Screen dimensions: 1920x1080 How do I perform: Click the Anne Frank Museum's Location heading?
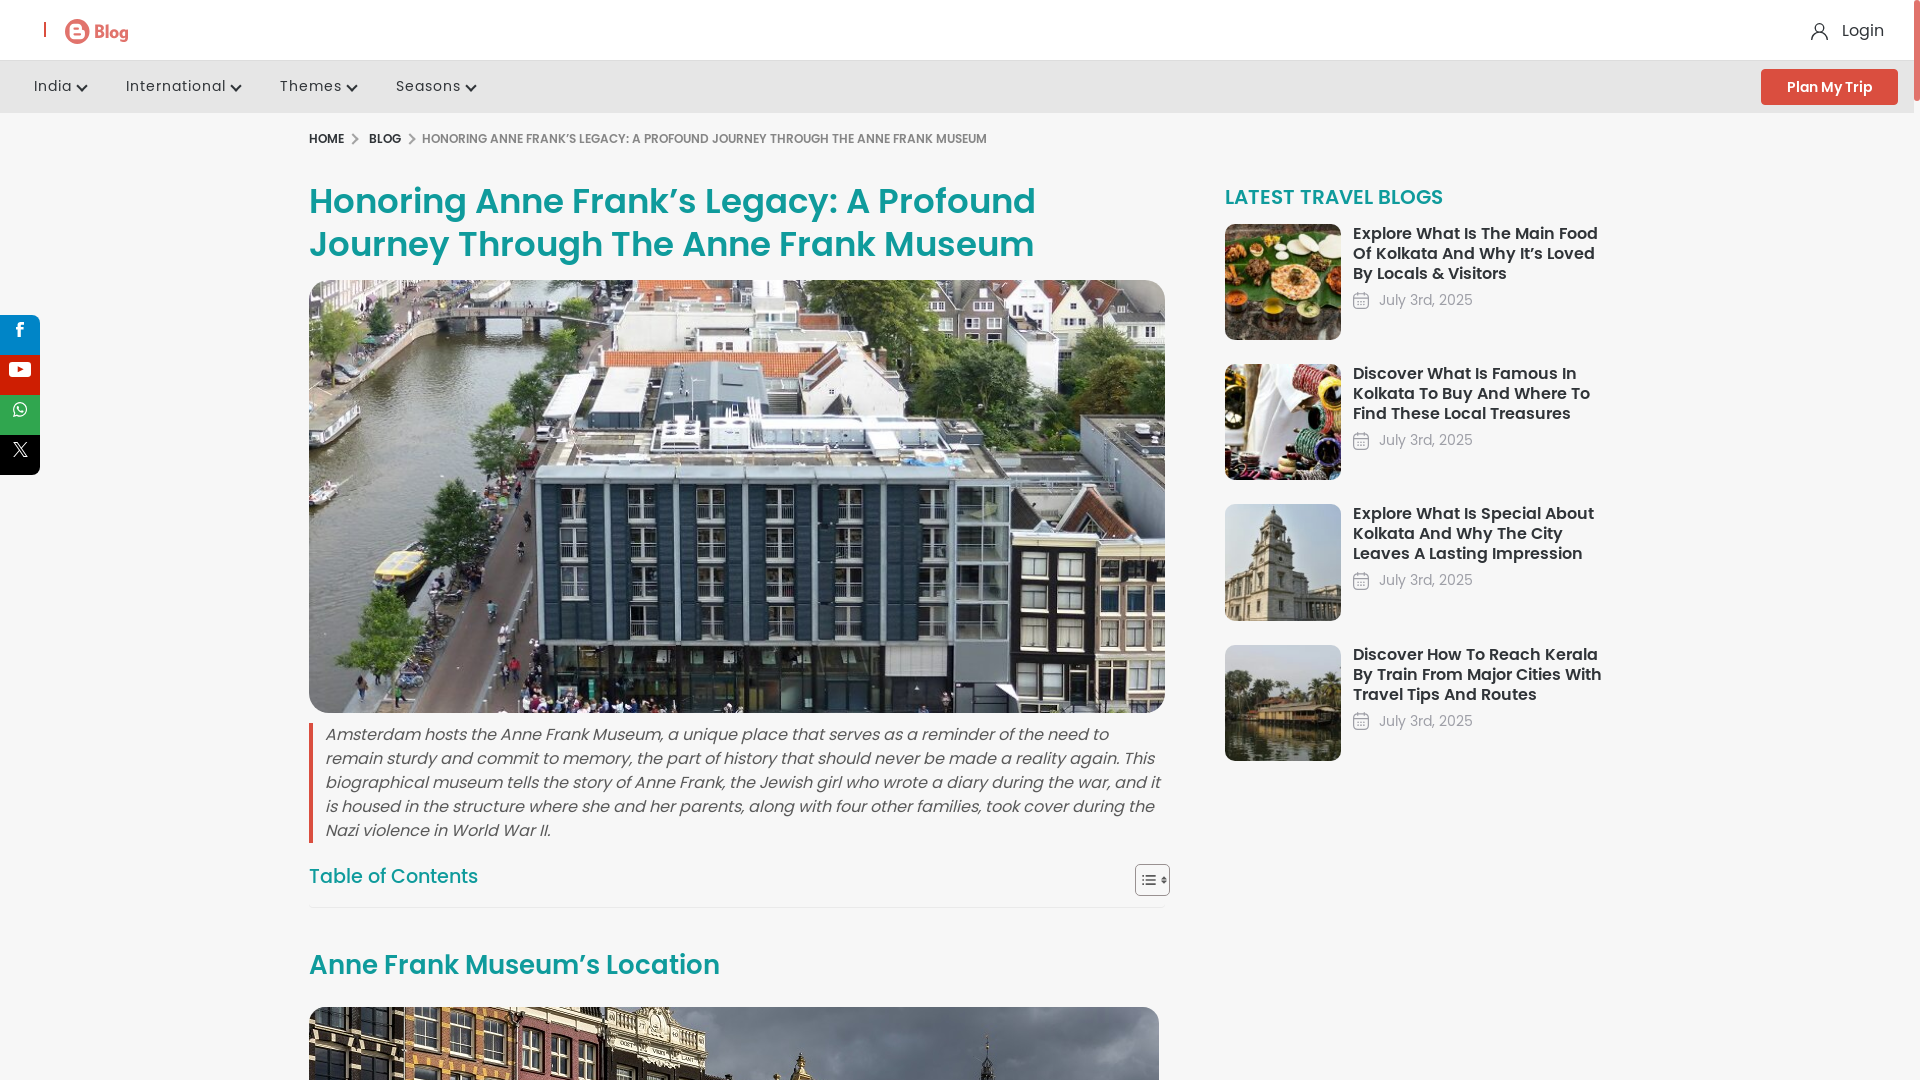(x=514, y=965)
